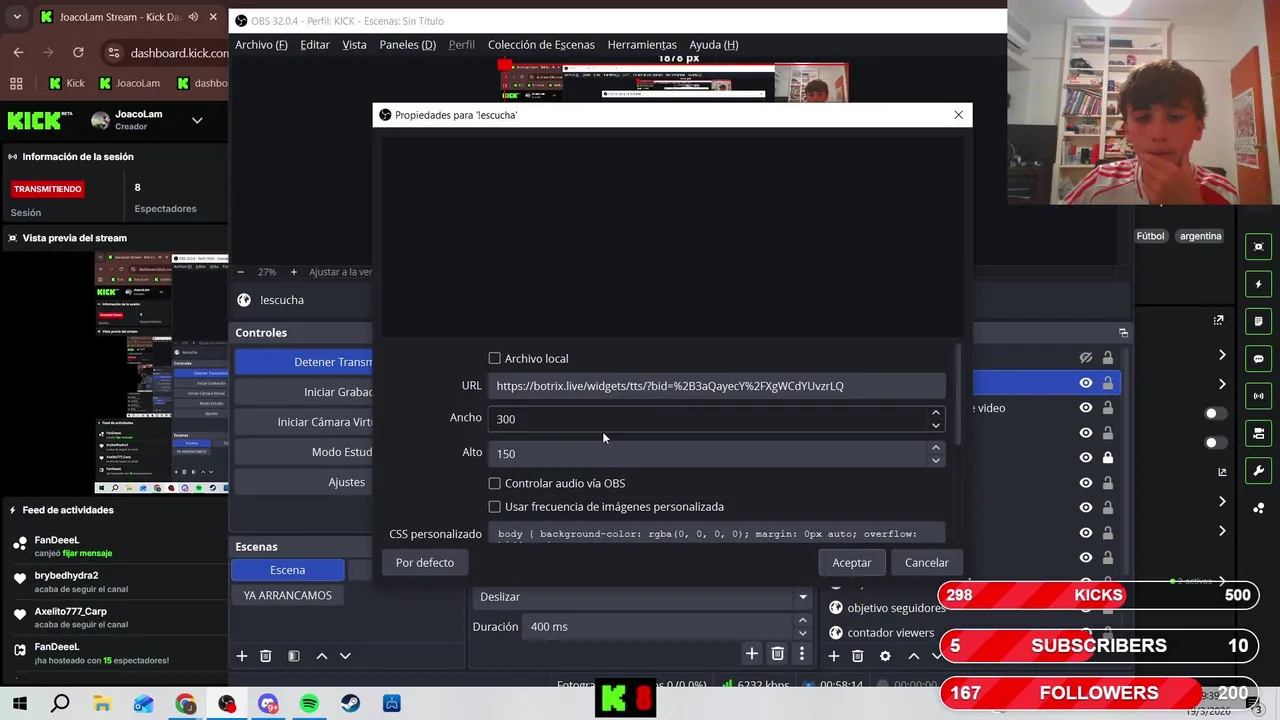Add a new scene in OBS Escenas panel
The height and width of the screenshot is (720, 1280).
[241, 656]
